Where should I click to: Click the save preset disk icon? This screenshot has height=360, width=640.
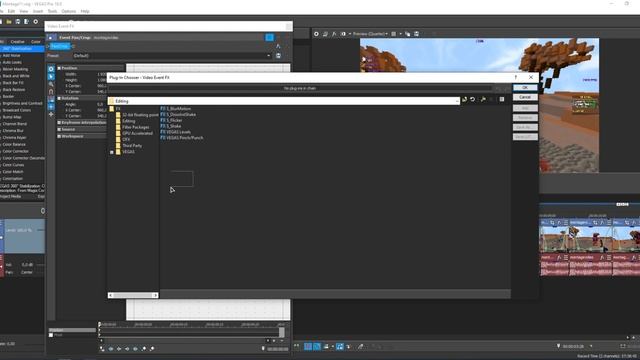(x=278, y=56)
